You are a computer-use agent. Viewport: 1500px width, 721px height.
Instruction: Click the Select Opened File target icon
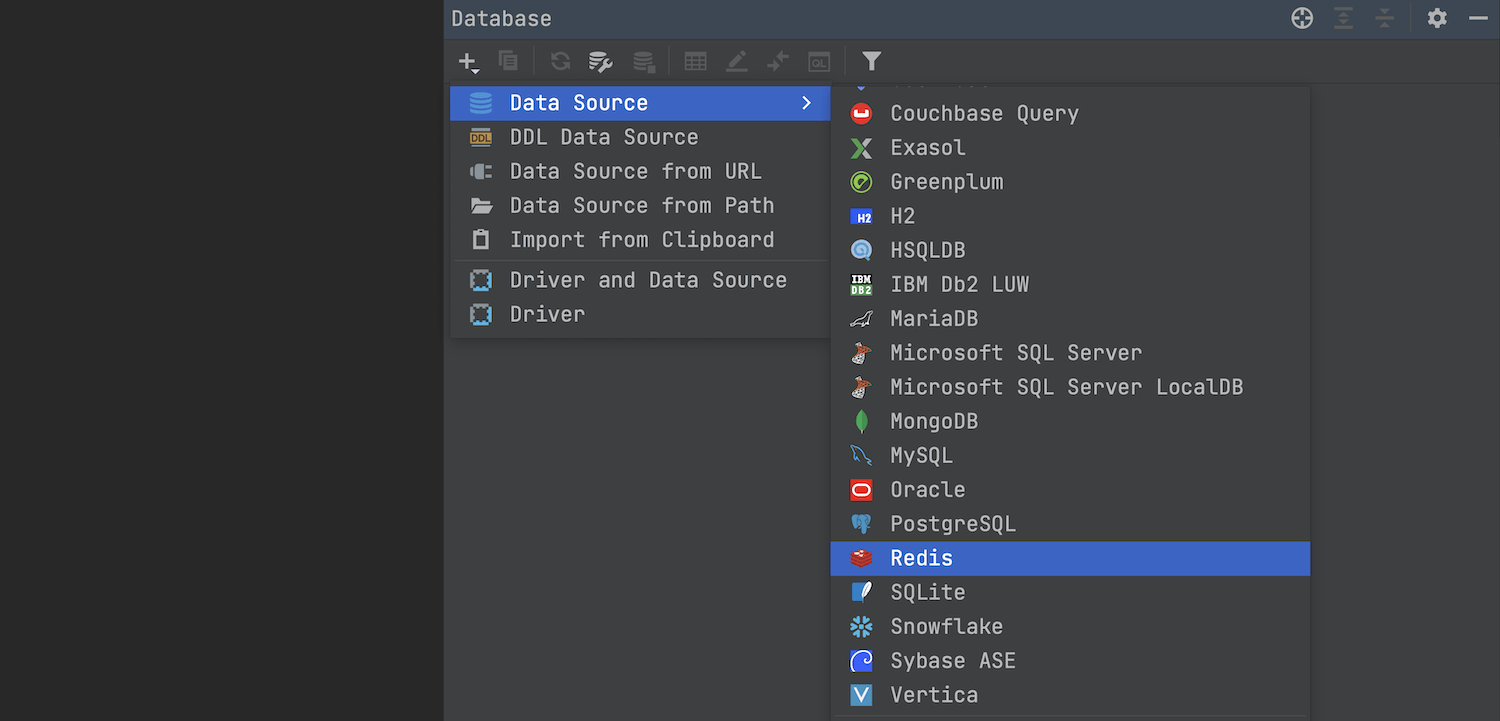tap(1301, 18)
